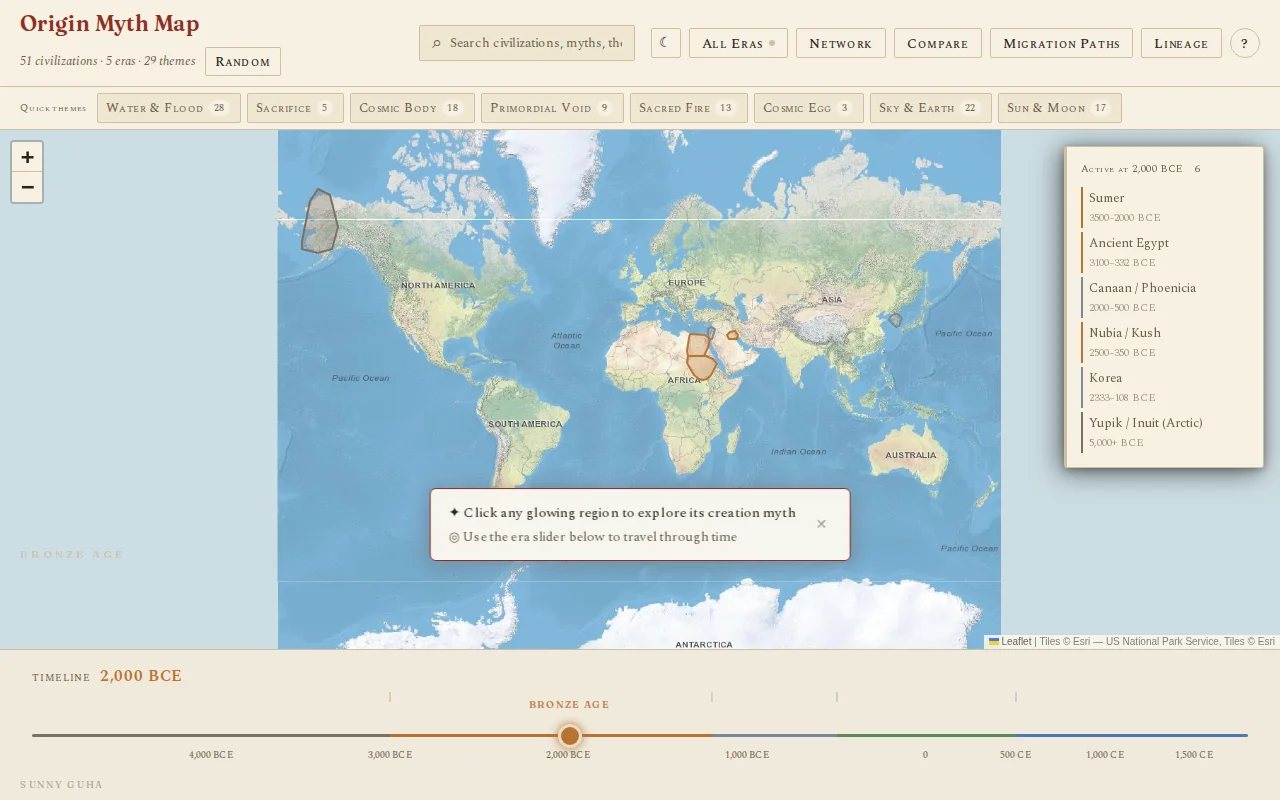Image resolution: width=1280 pixels, height=800 pixels.
Task: Select Canaan / Phoenicia entry
Action: tap(1165, 297)
